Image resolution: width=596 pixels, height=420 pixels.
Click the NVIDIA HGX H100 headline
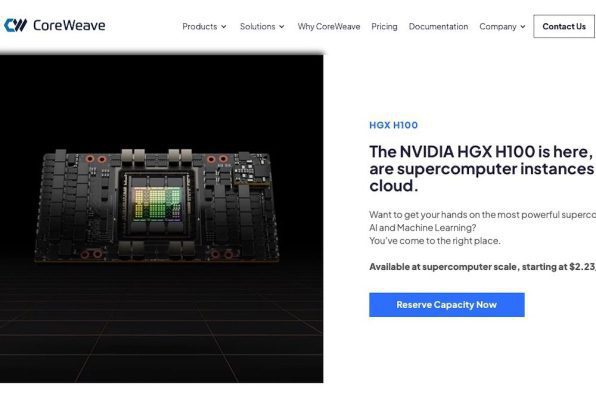pos(482,168)
